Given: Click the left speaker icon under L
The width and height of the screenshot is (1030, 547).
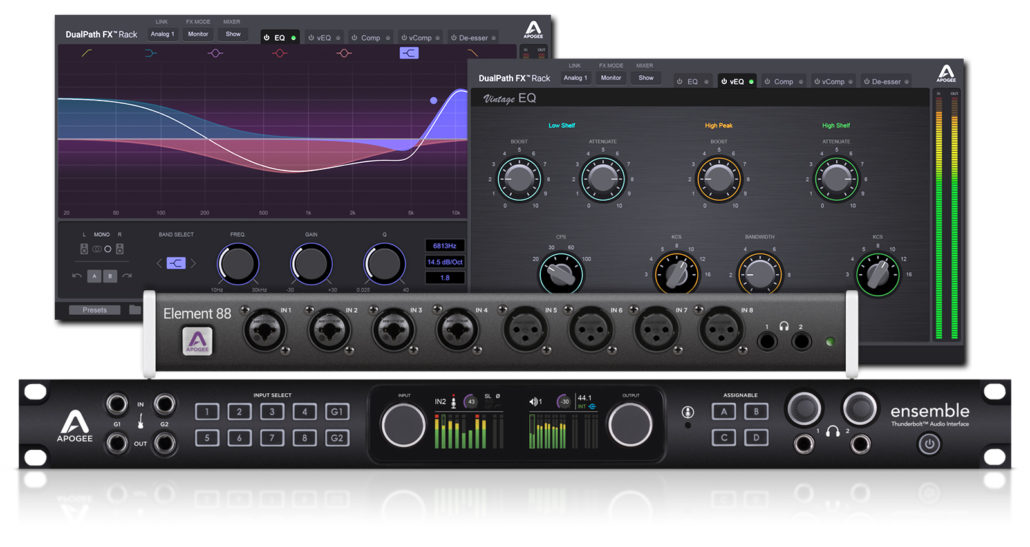Looking at the screenshot, I should (84, 249).
